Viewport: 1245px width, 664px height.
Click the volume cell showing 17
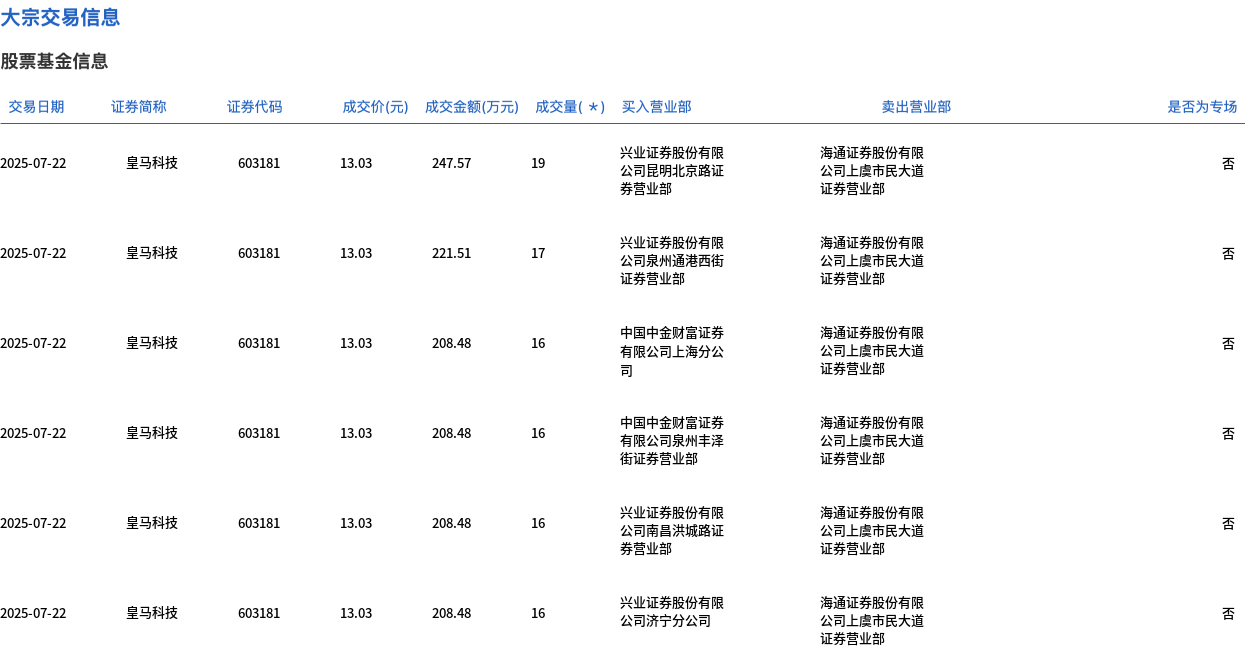pos(538,253)
